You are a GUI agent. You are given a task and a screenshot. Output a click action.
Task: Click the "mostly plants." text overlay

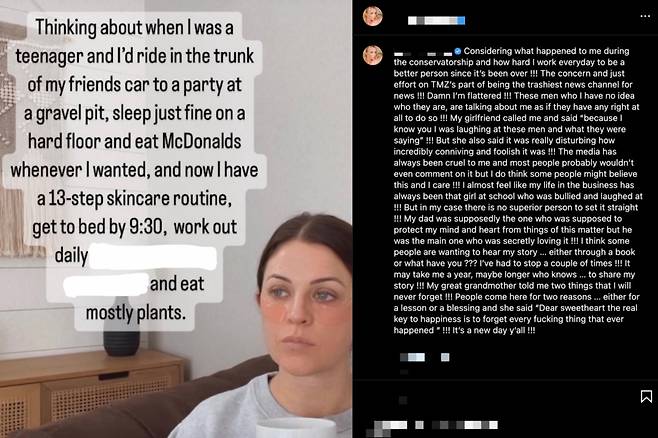pyautogui.click(x=135, y=312)
